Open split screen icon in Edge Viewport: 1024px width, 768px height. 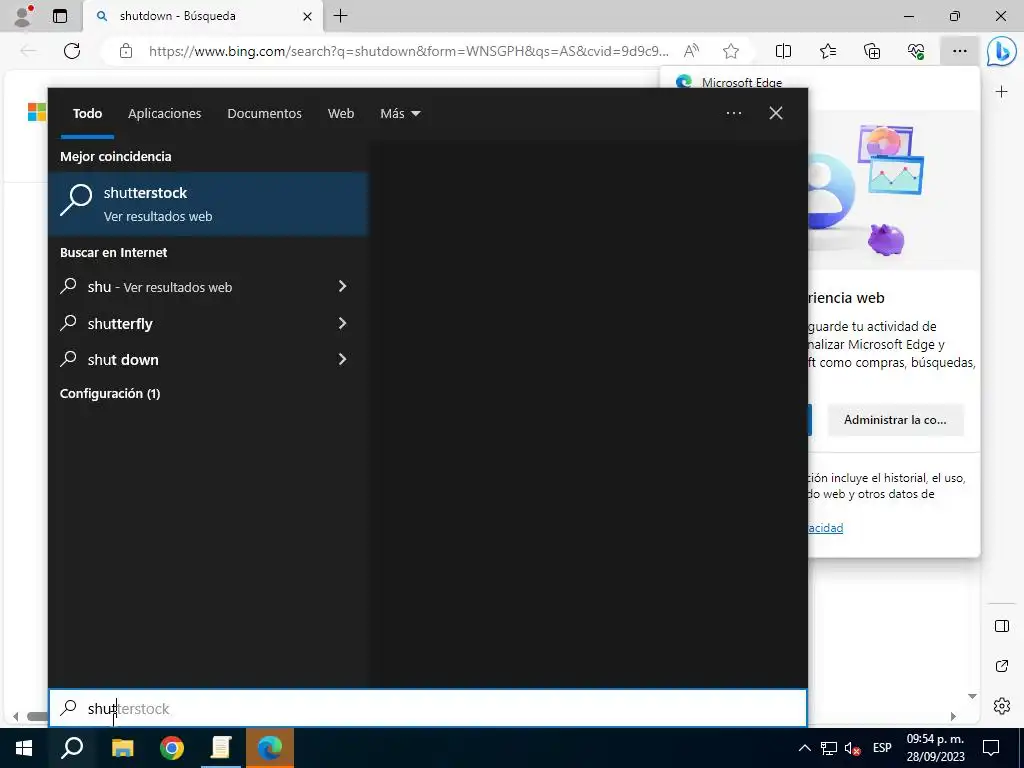(x=783, y=51)
